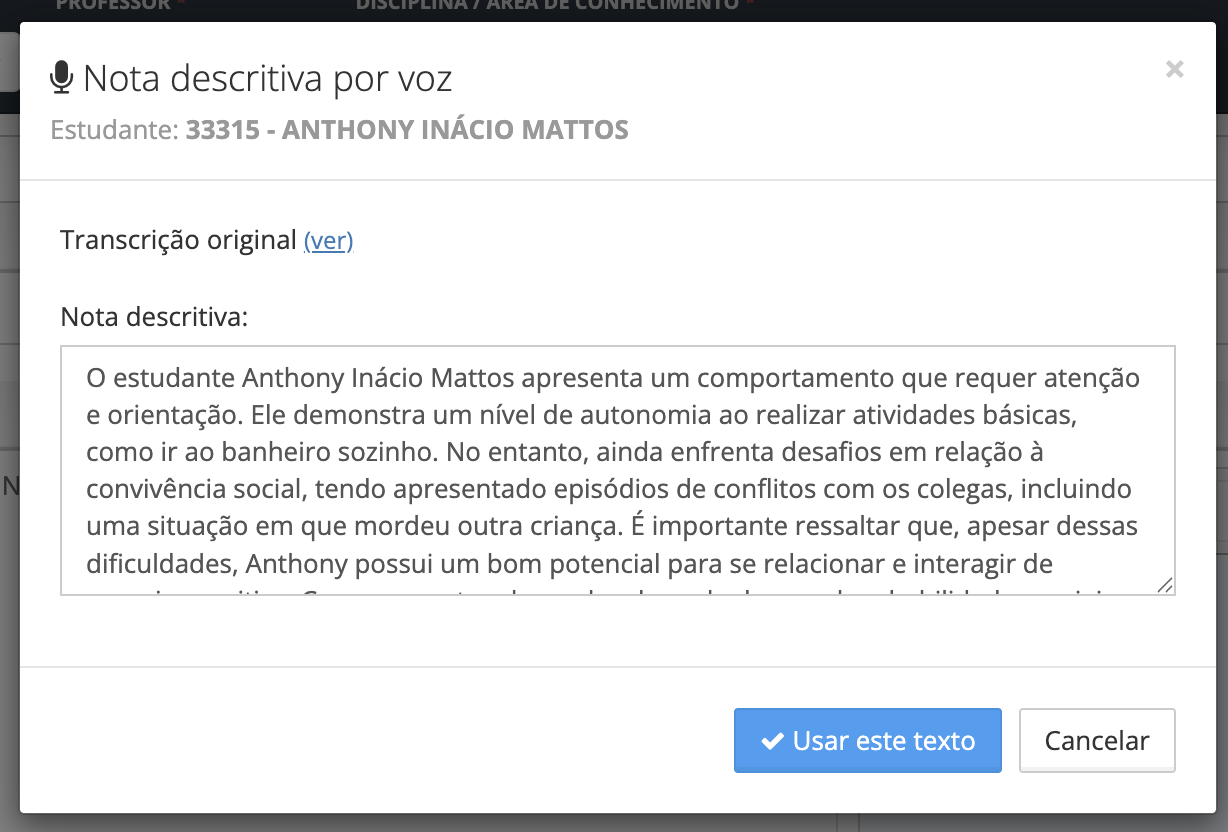Click the first sentence of the descriptive note
Viewport: 1228px width, 832px height.
[x=400, y=378]
